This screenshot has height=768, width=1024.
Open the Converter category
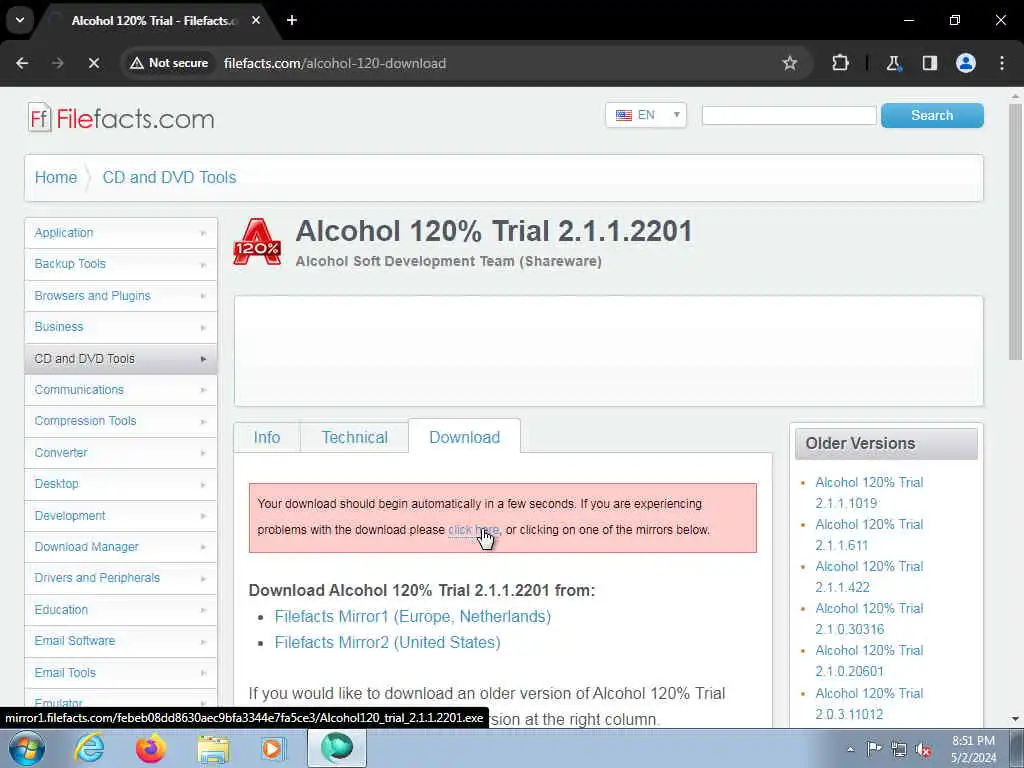click(x=121, y=453)
